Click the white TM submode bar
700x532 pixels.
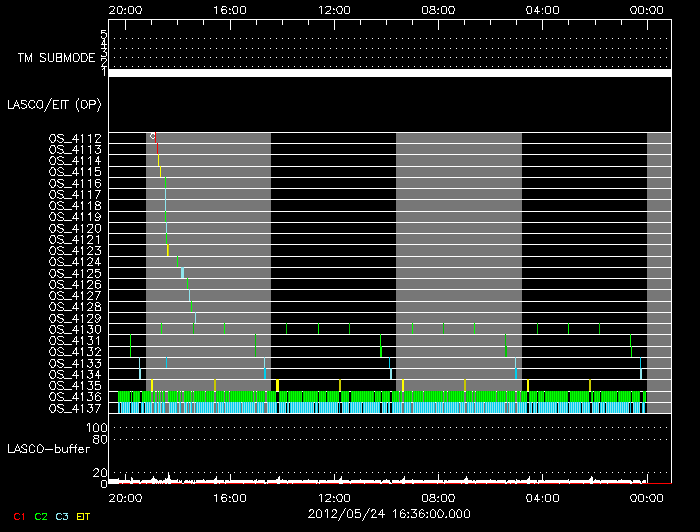tap(390, 73)
